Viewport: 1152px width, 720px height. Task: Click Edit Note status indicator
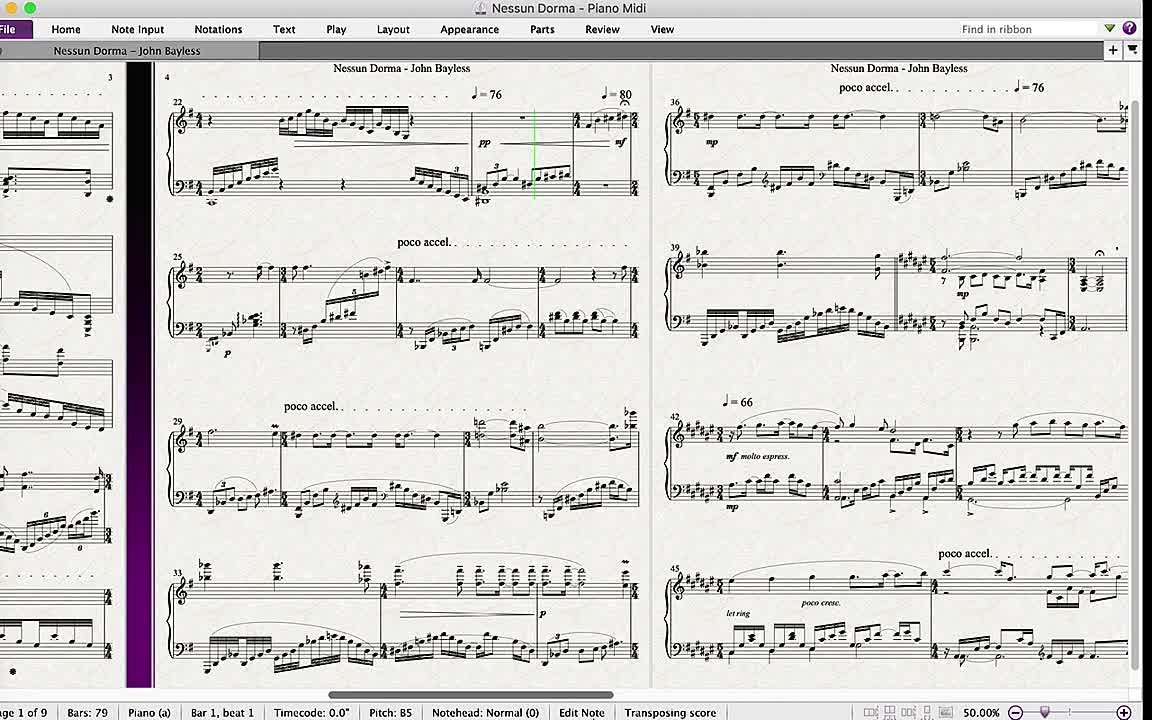pos(581,713)
